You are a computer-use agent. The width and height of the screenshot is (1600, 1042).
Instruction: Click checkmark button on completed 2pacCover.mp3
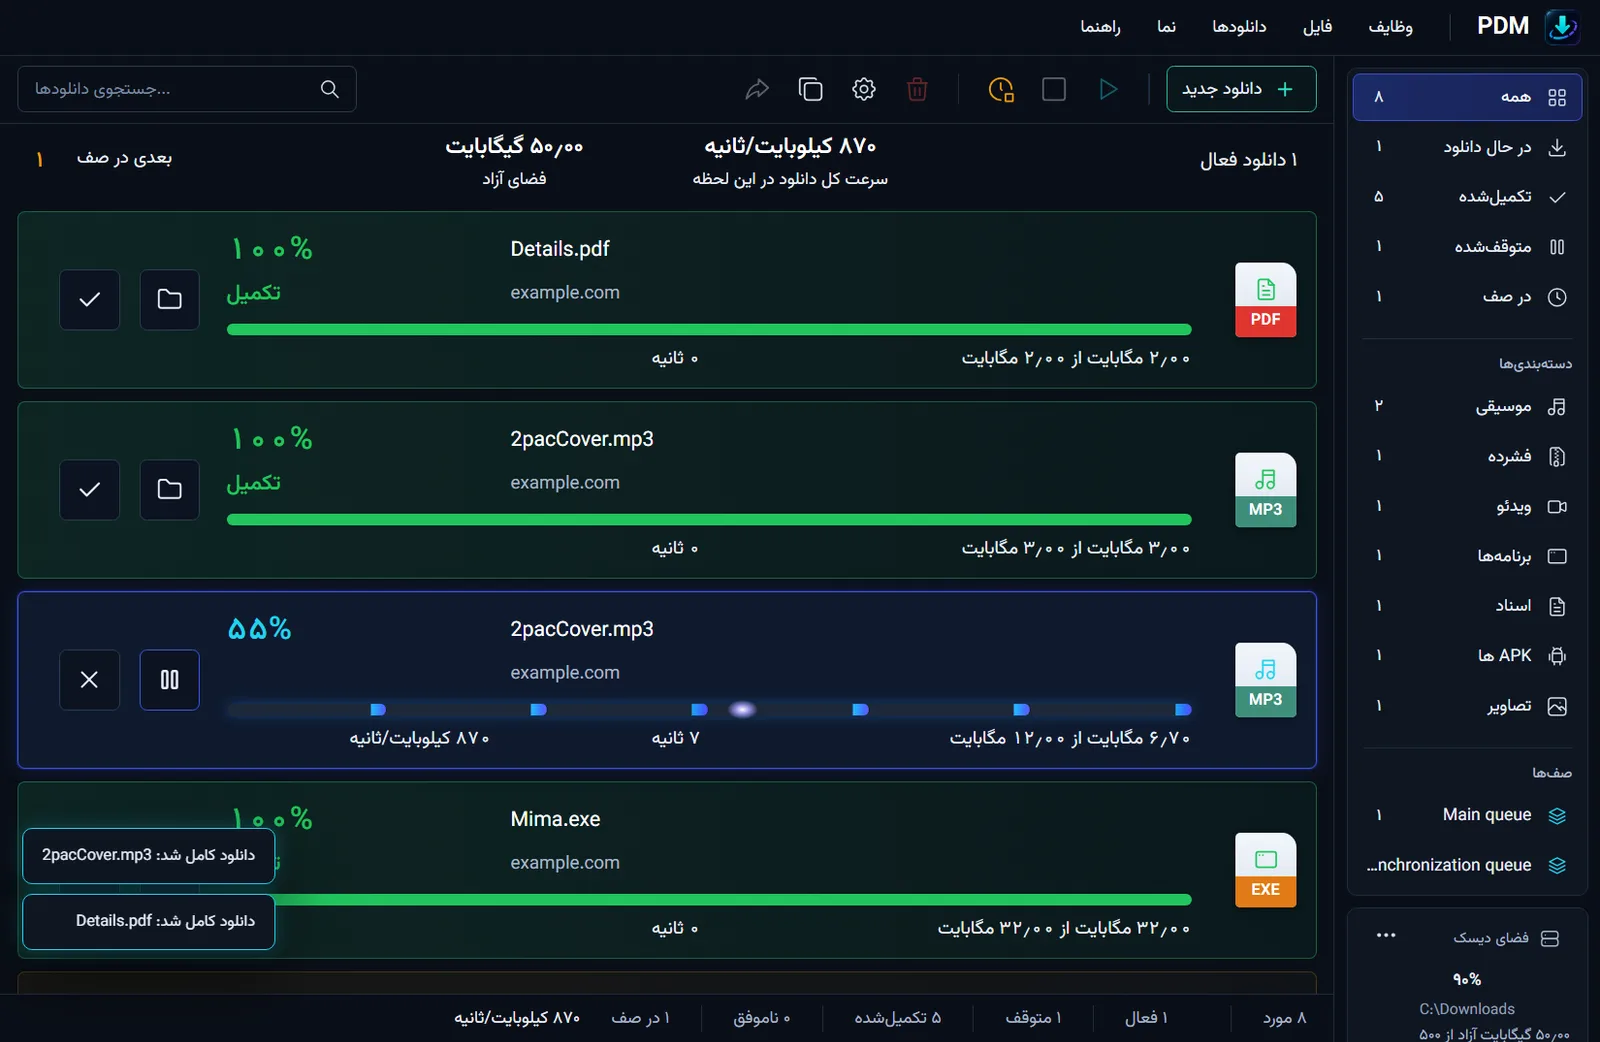(x=89, y=489)
